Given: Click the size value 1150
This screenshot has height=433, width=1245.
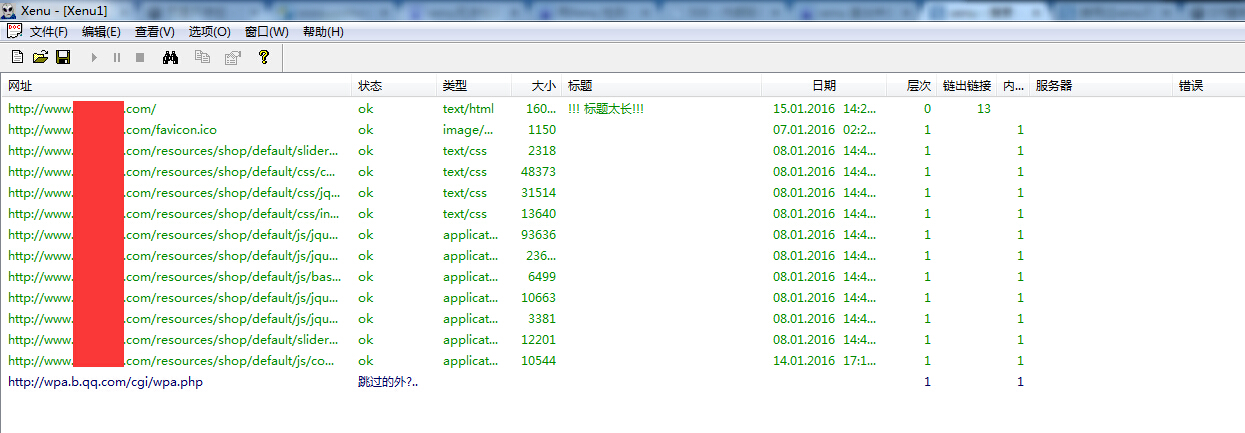Looking at the screenshot, I should (x=542, y=130).
